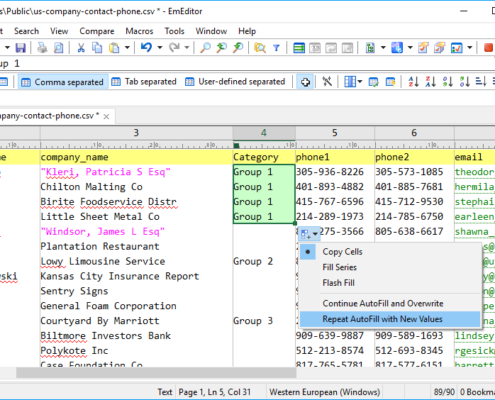
Task: Click the Filter funnel icon
Action: (x=276, y=48)
